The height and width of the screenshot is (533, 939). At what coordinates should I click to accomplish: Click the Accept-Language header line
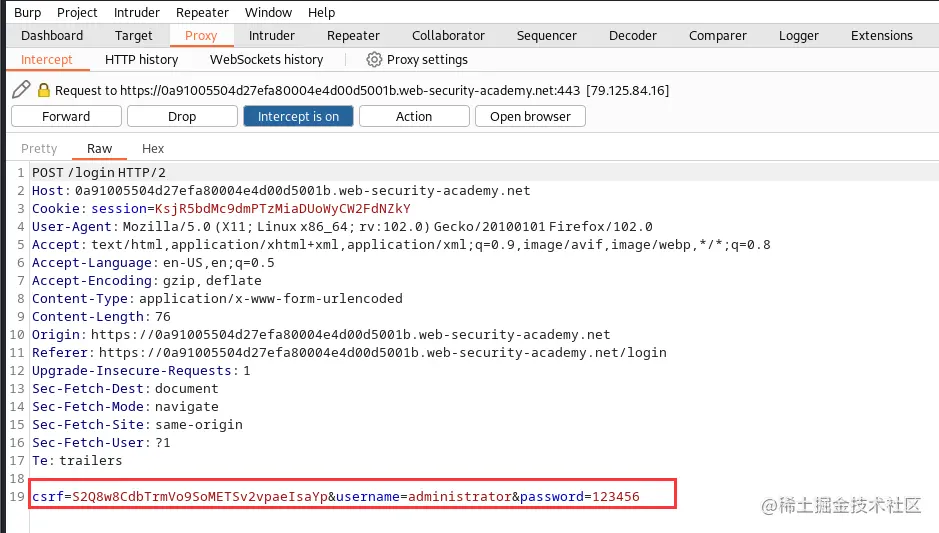tap(153, 262)
